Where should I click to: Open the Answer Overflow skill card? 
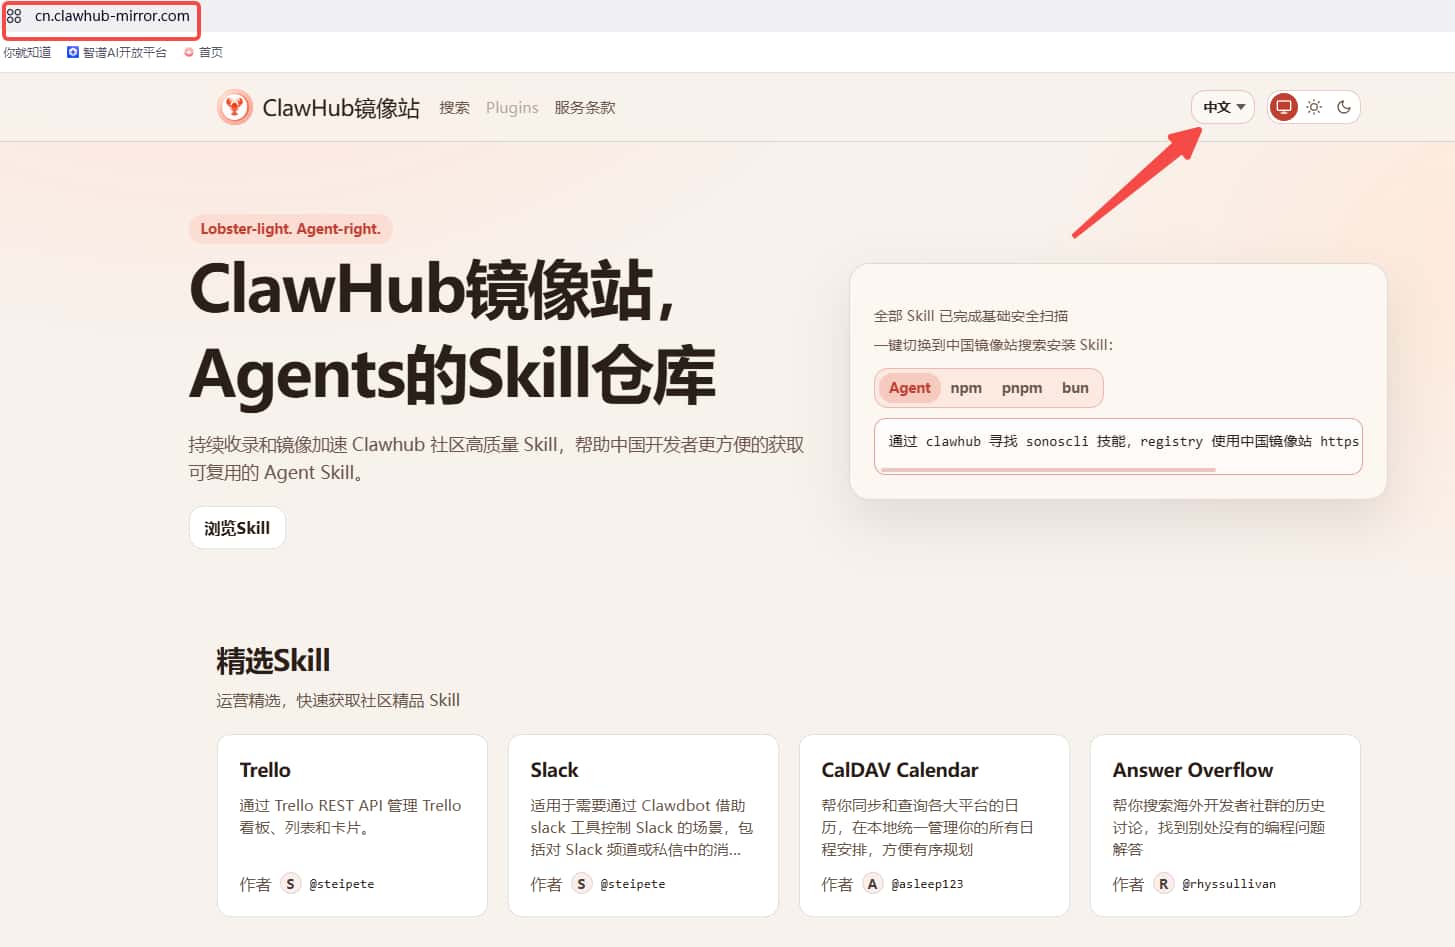point(1225,825)
